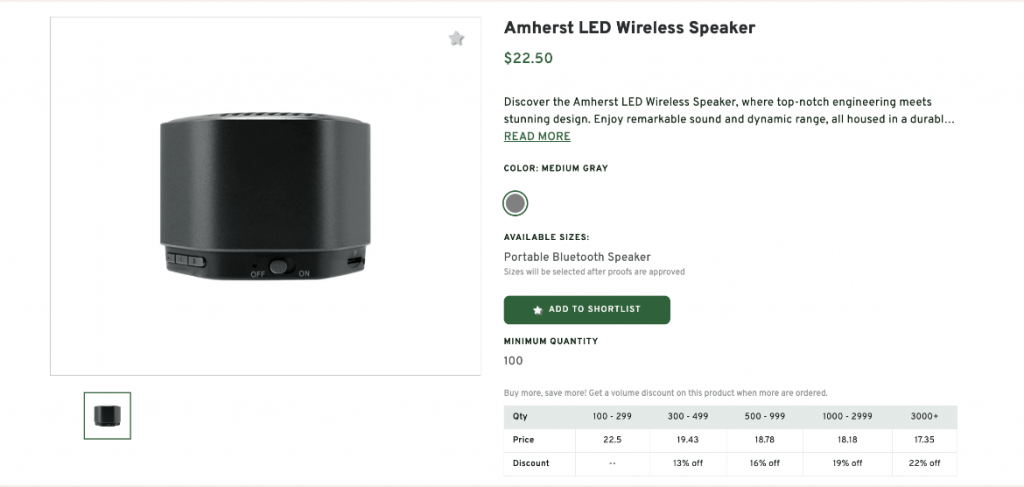Click the 300 - 499 quantity column header
Viewport: 1024px width, 487px height.
[x=688, y=417]
